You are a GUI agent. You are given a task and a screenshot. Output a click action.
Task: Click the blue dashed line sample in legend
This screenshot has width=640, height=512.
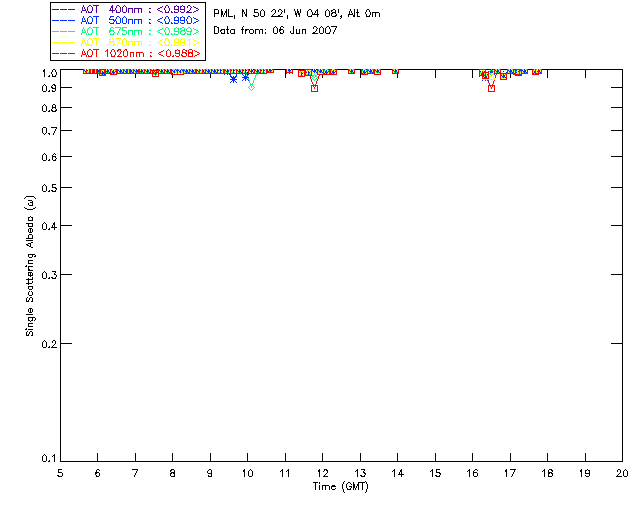tap(64, 20)
